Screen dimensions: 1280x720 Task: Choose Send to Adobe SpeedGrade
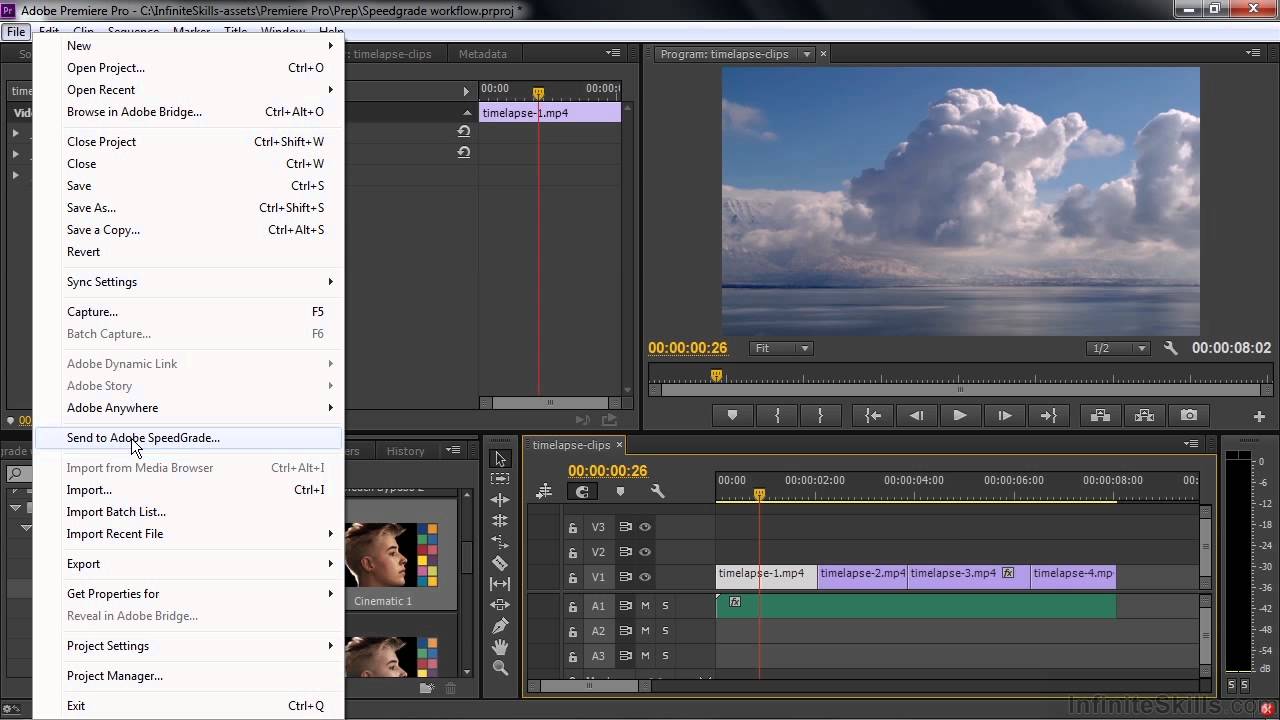(189, 437)
